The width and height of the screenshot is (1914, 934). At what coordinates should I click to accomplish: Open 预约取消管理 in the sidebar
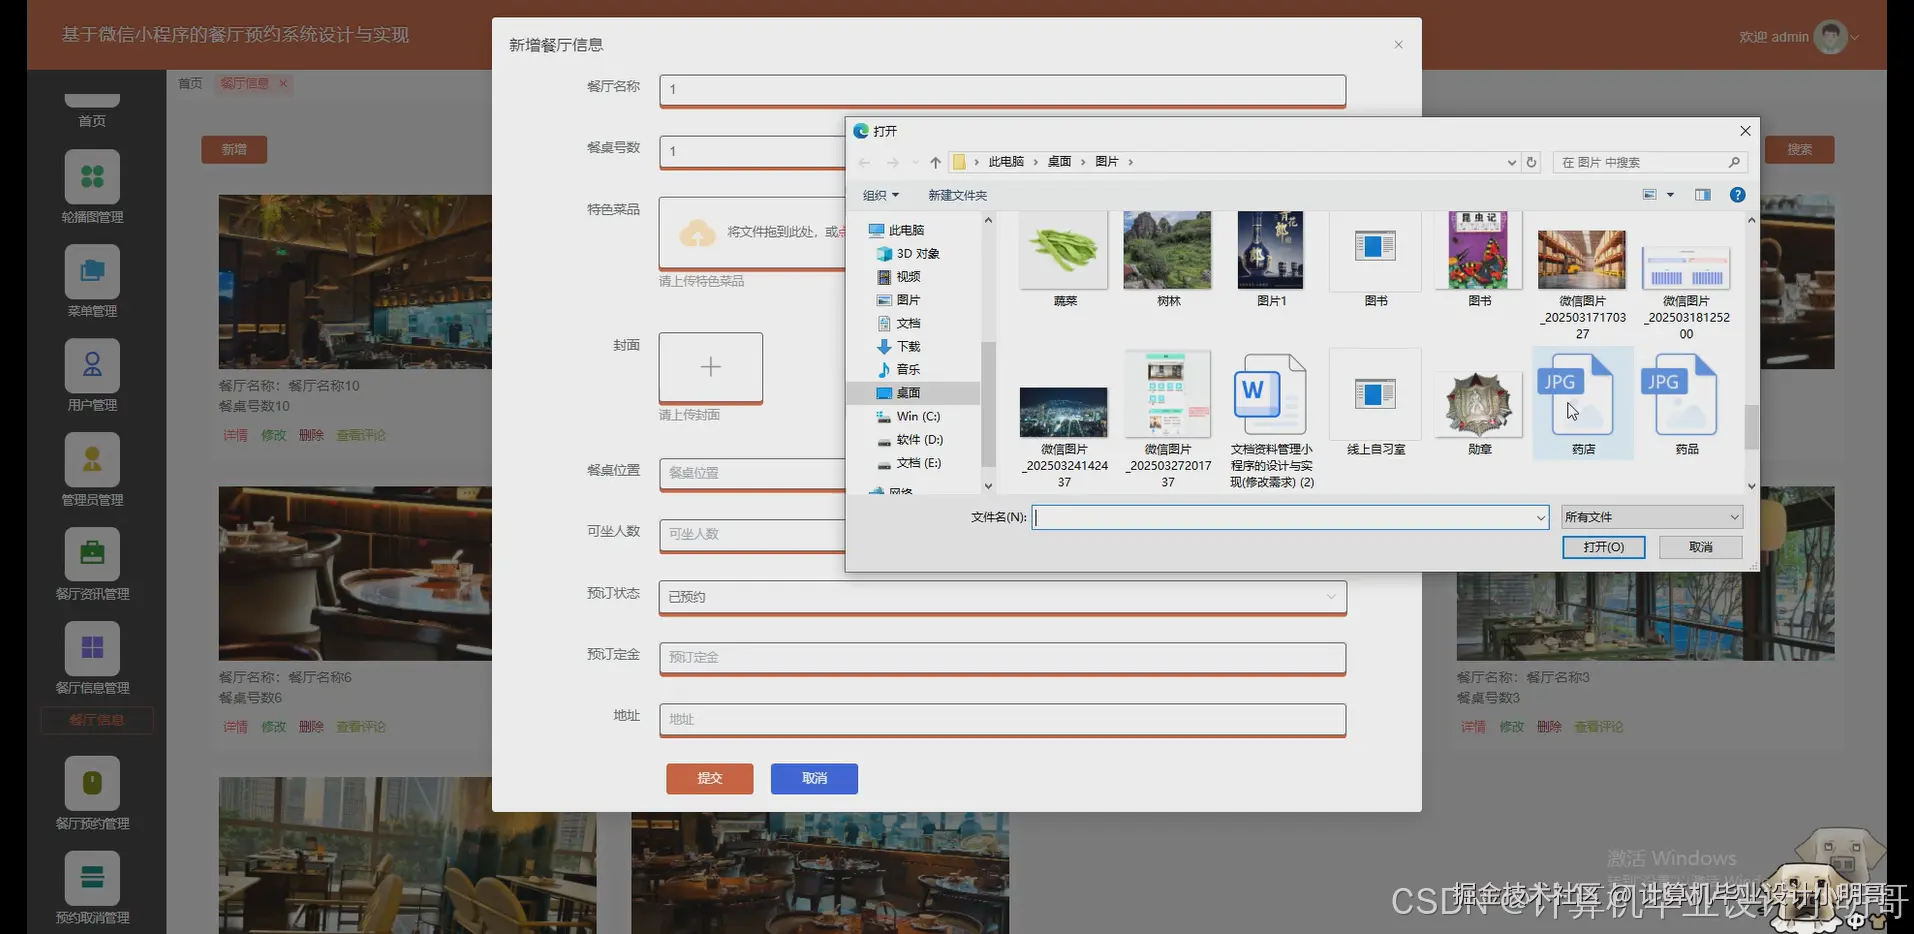coord(92,888)
